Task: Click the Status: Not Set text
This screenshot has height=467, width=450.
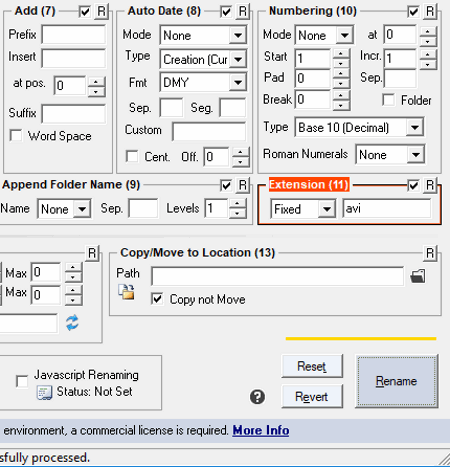Action: 94,392
